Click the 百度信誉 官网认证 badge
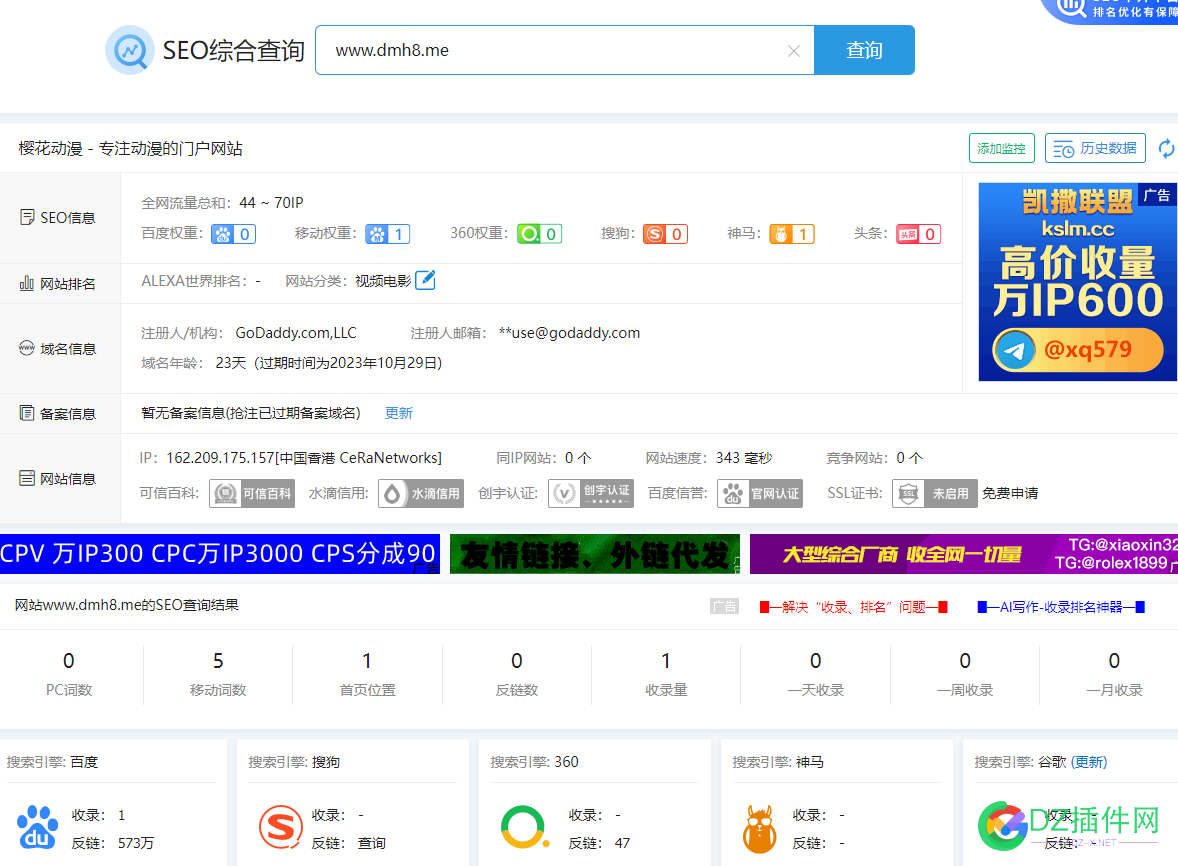This screenshot has height=866, width=1178. 760,493
